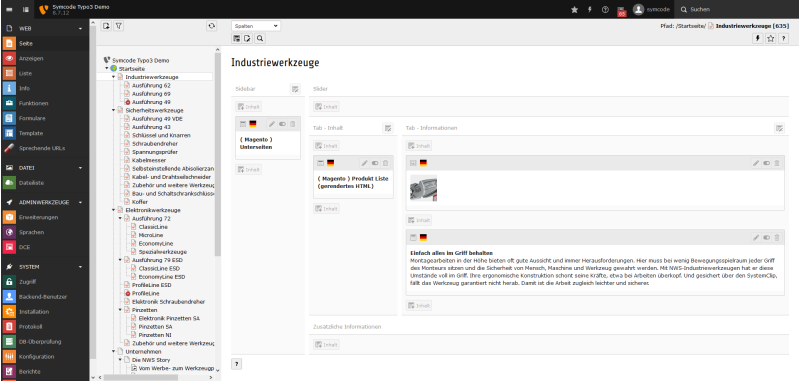The height and width of the screenshot is (381, 800).
Task: Edit all elements in Sidebar column
Action: (x=295, y=89)
